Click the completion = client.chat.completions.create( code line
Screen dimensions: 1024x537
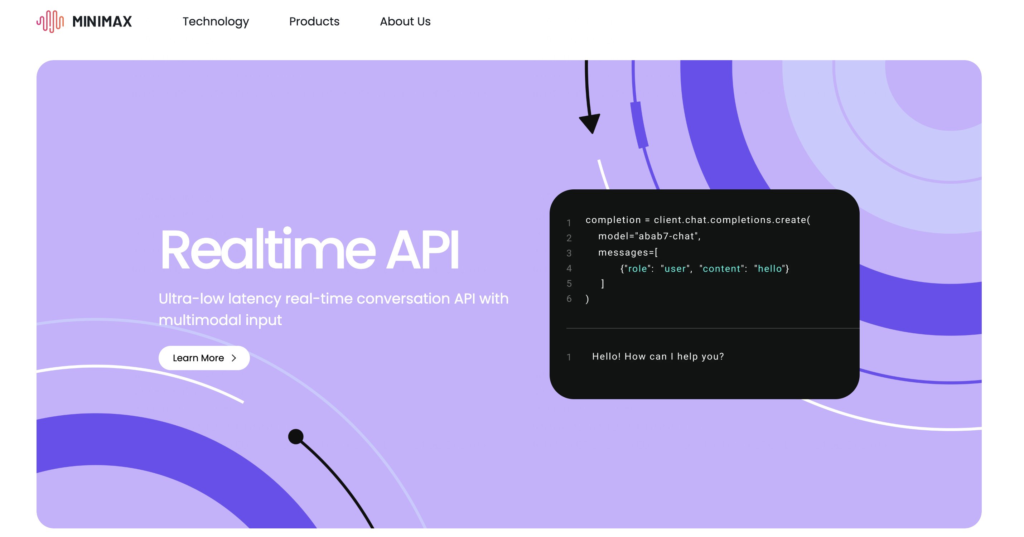697,220
